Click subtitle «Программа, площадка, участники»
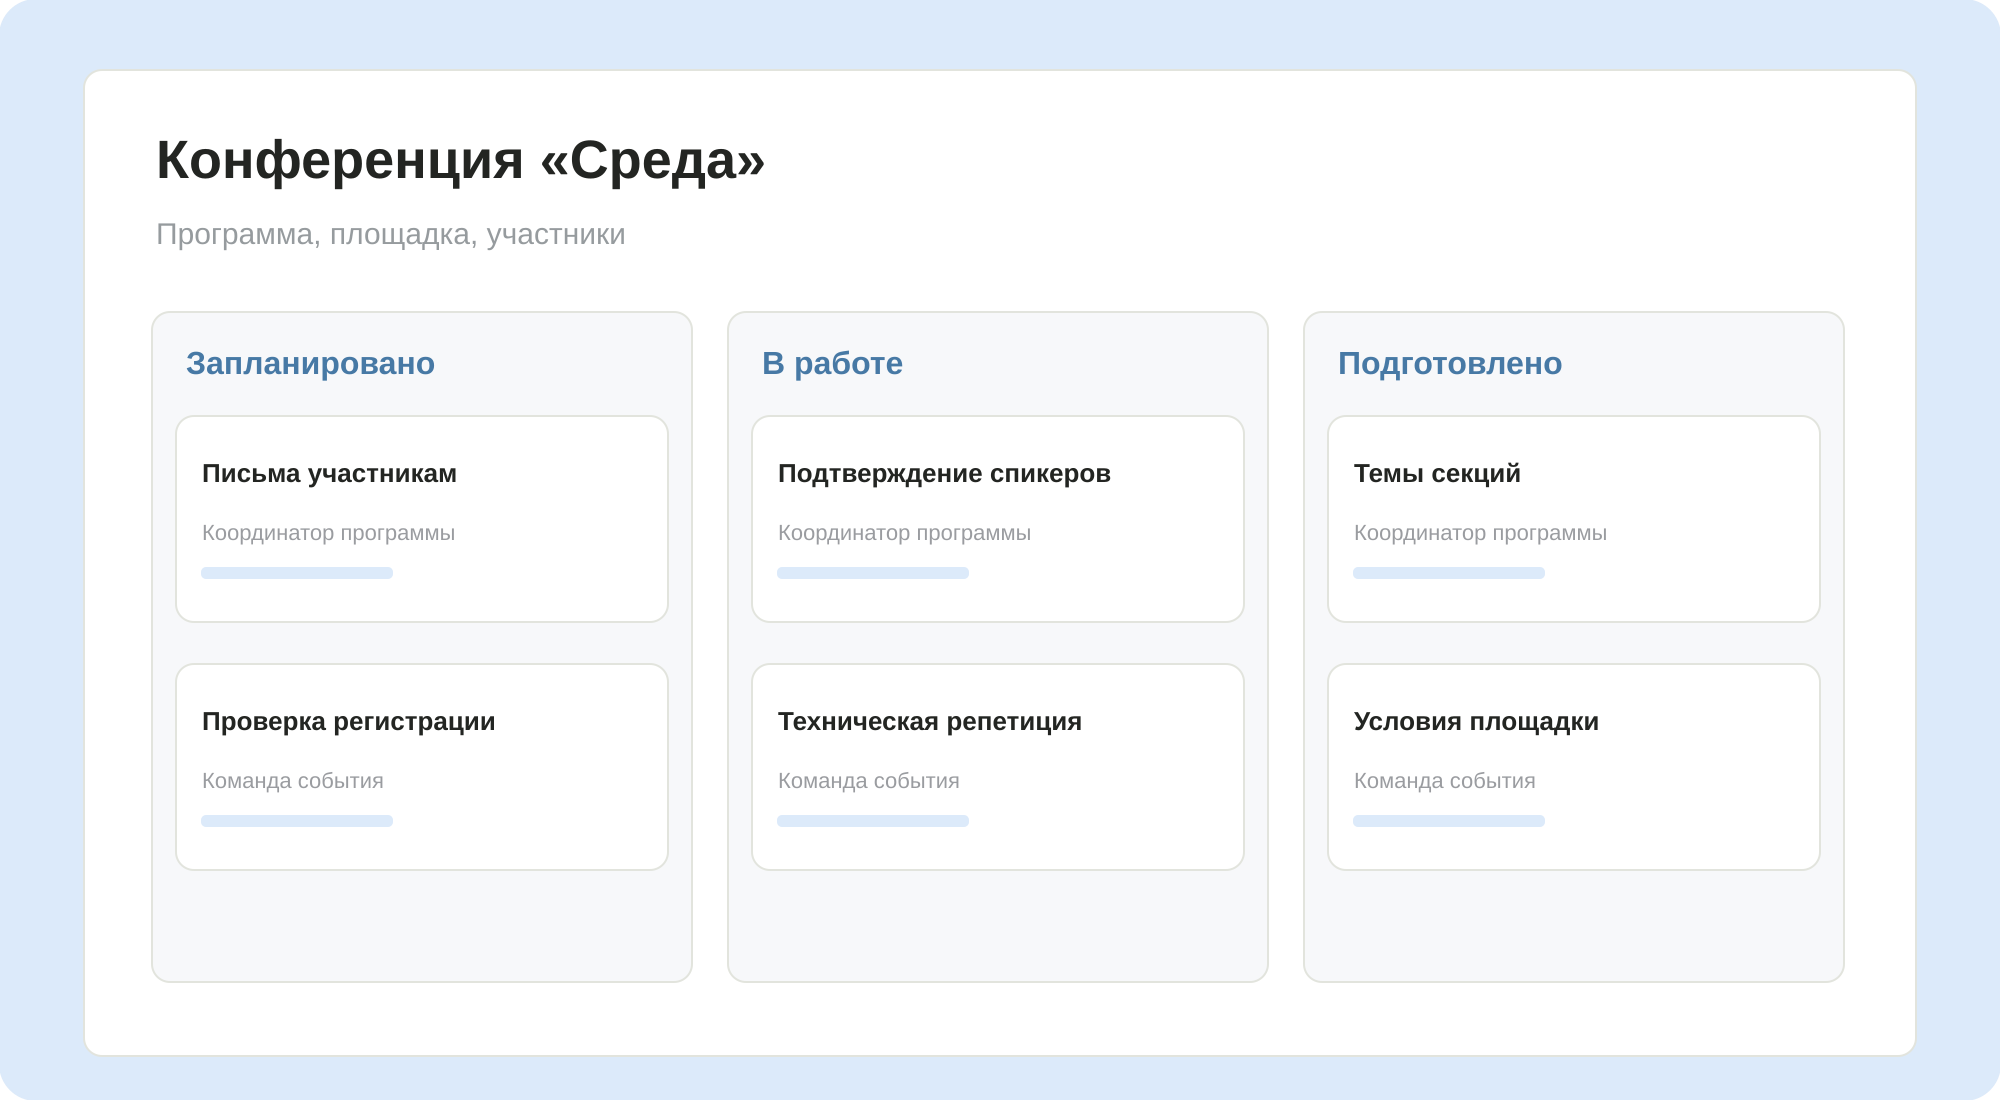This screenshot has width=2000, height=1100. [391, 234]
